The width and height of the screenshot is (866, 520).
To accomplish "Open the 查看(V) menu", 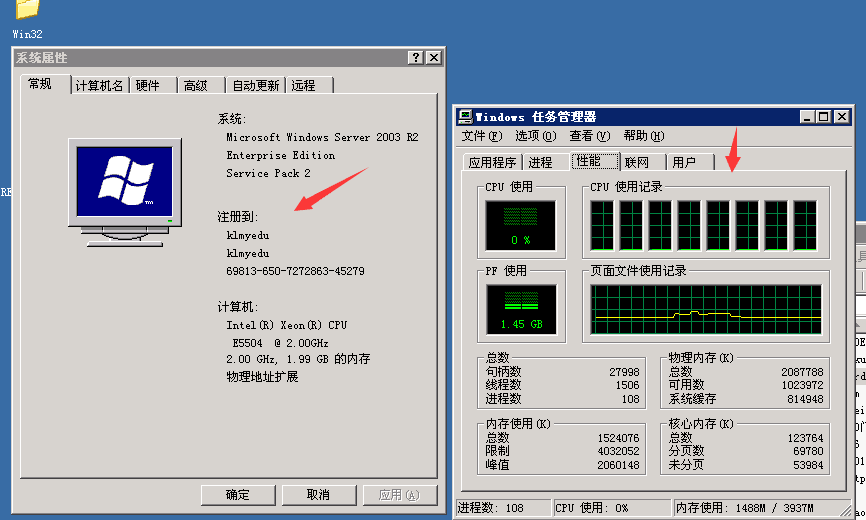I will (589, 136).
